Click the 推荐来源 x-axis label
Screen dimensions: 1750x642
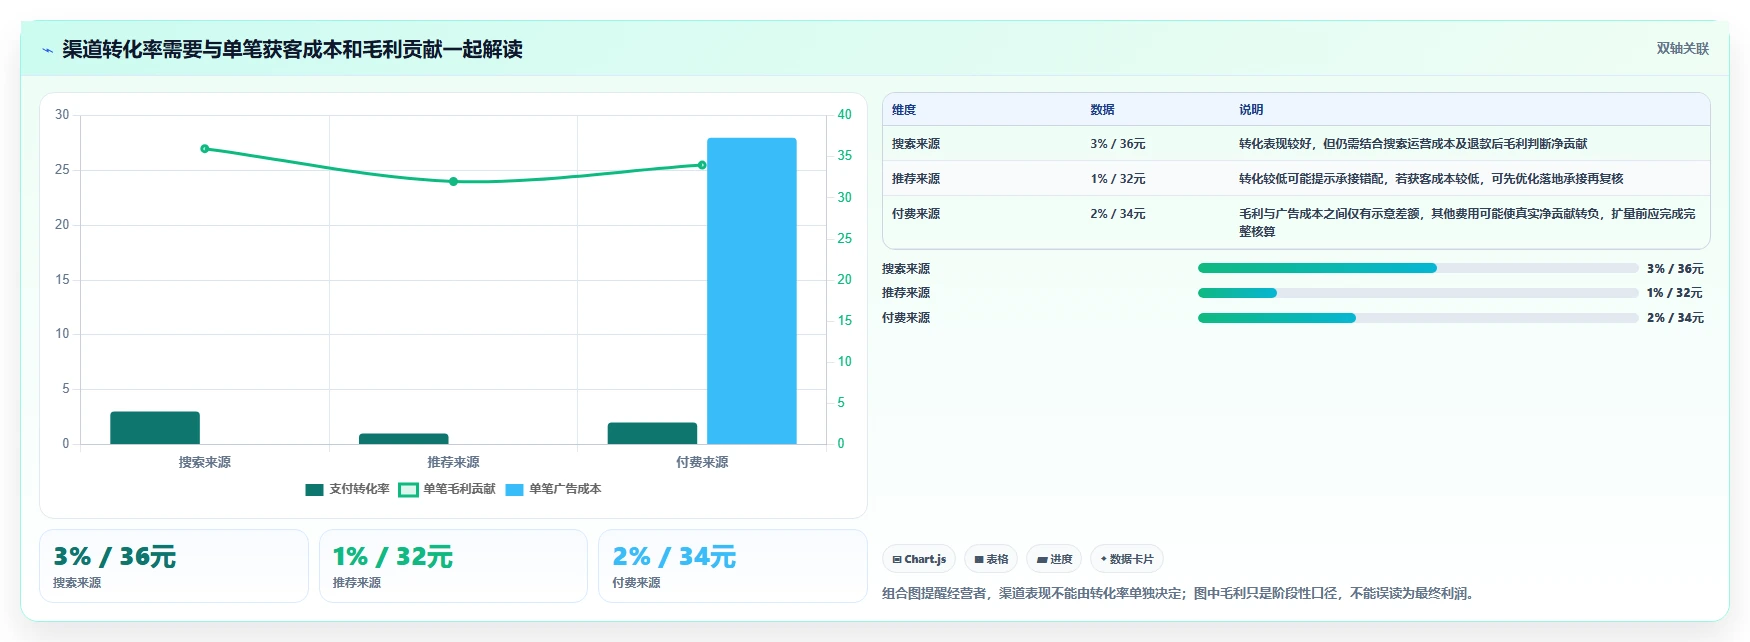[453, 462]
